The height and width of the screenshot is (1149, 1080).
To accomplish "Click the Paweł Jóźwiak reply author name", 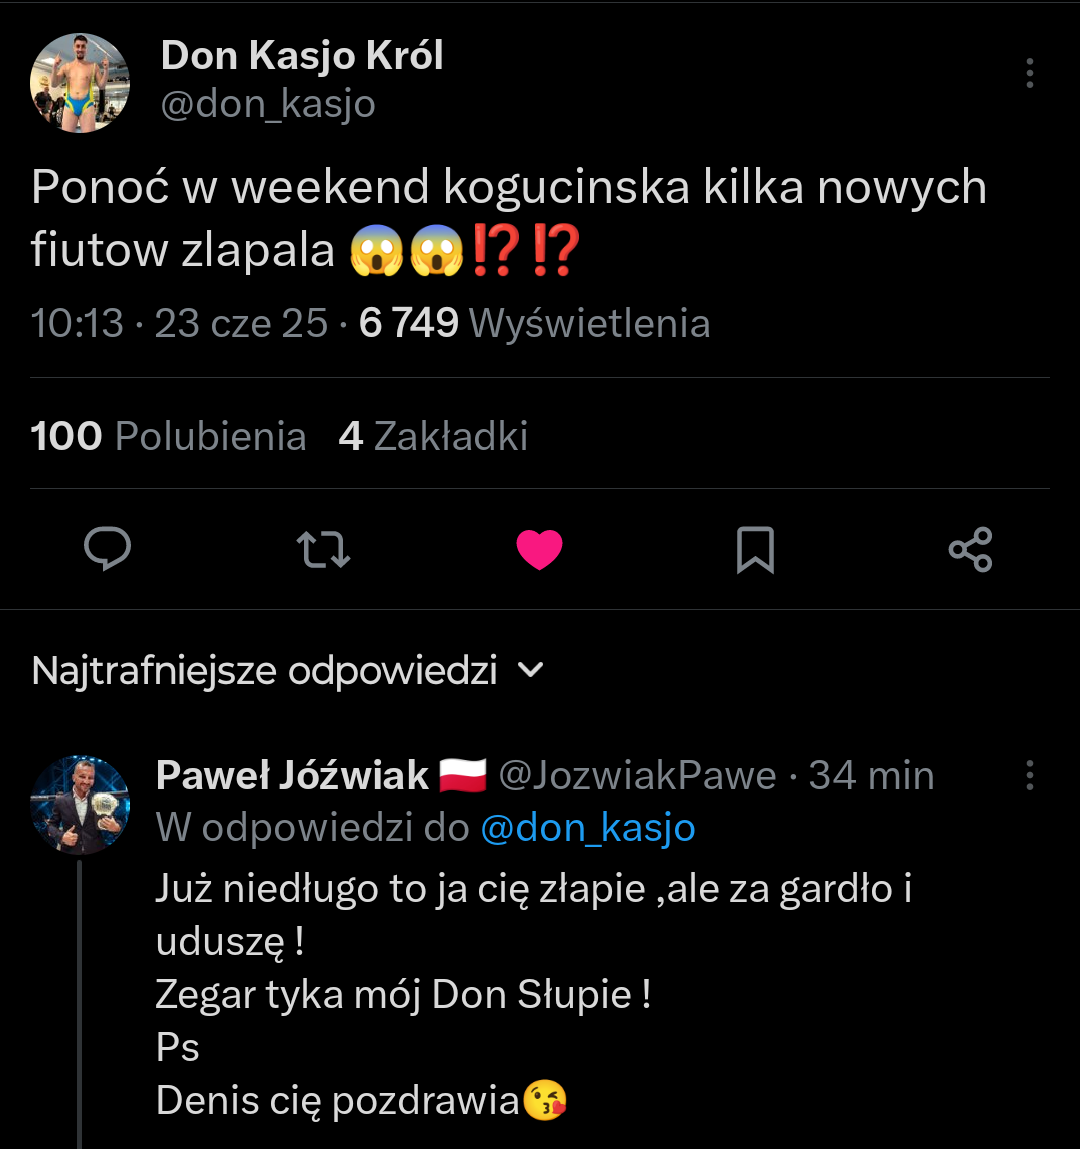I will [292, 775].
